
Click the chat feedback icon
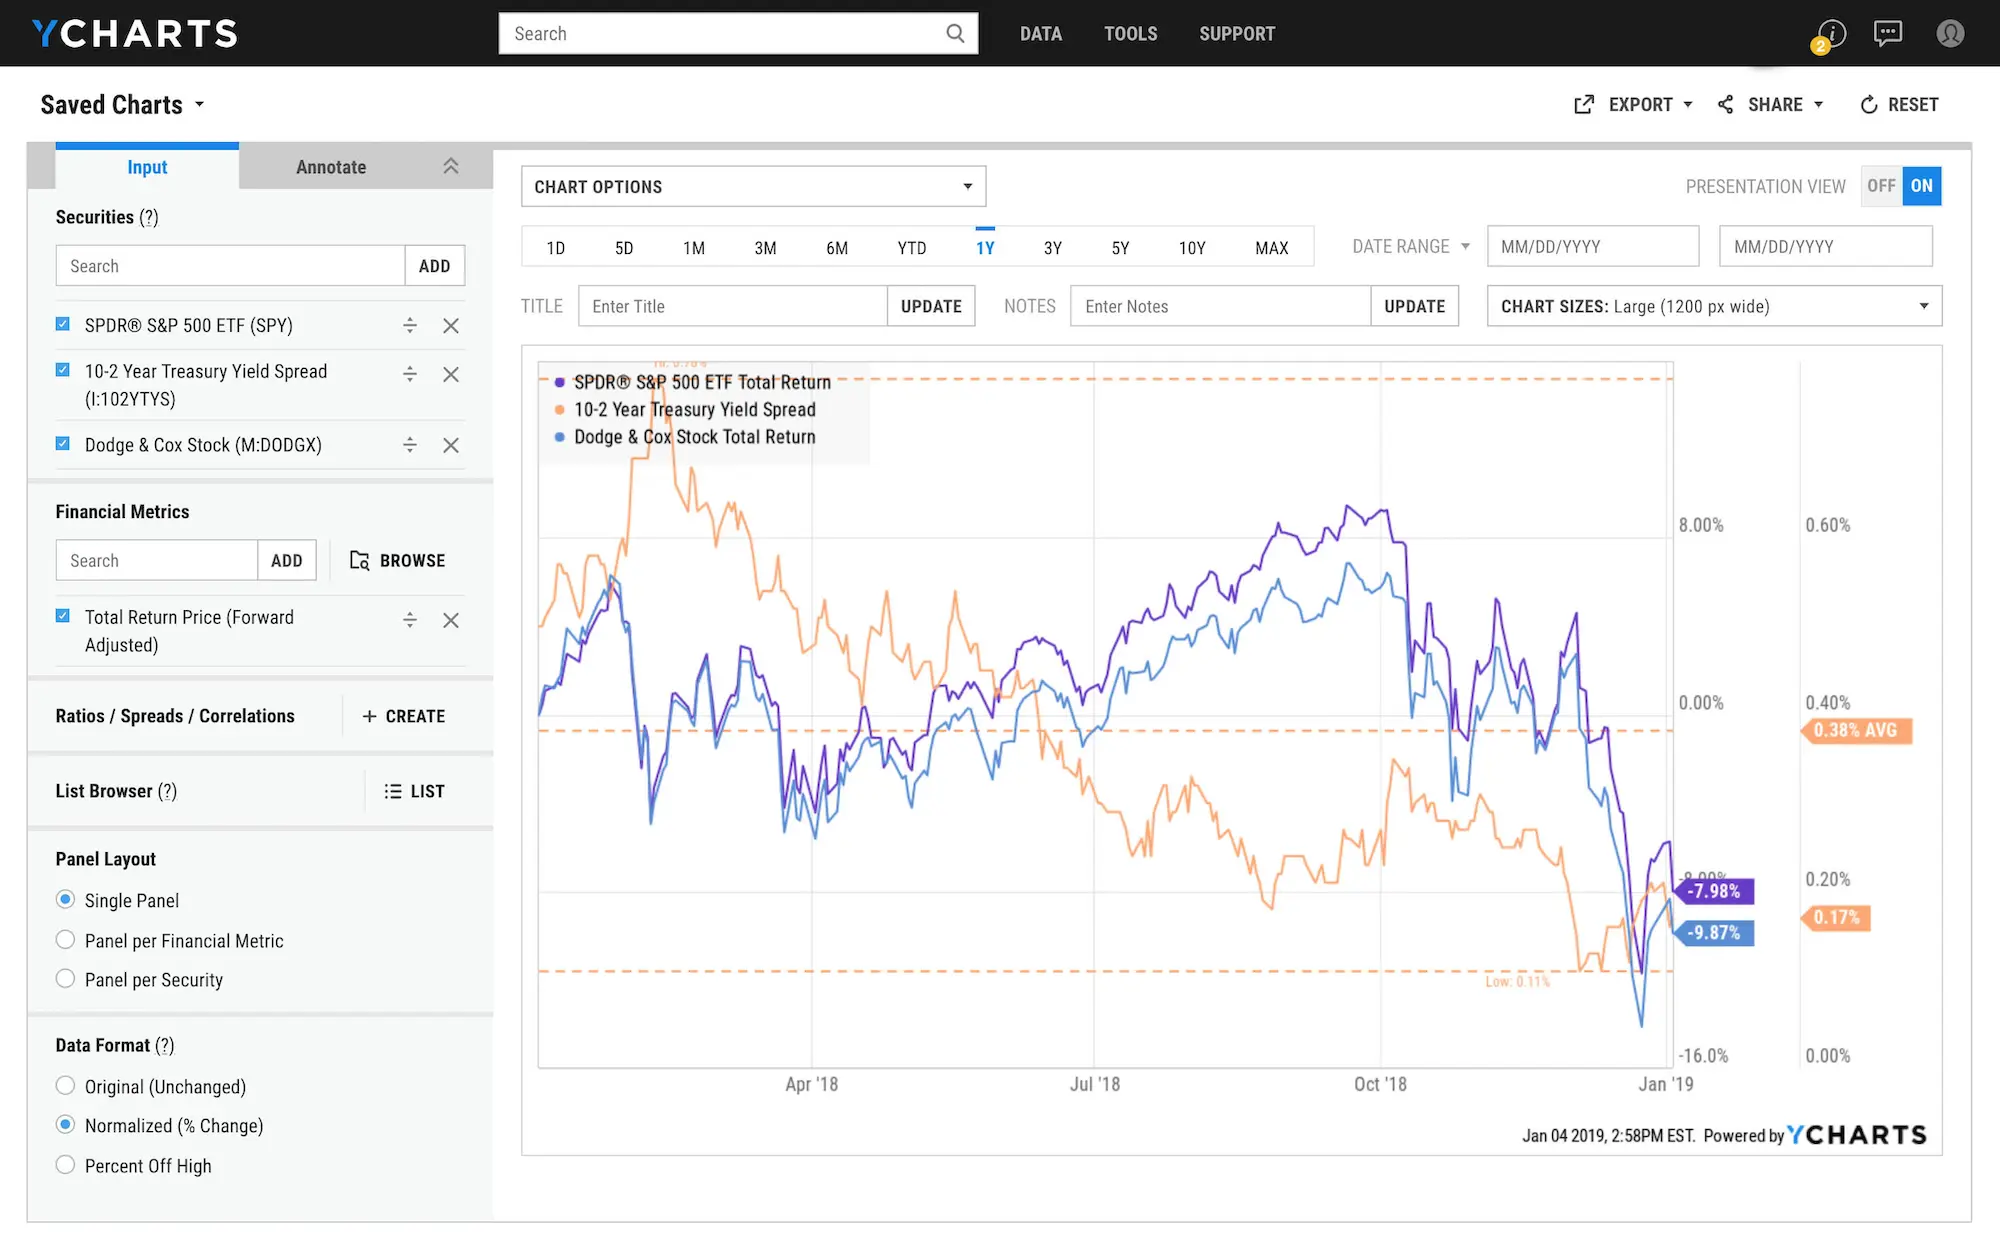coord(1889,33)
